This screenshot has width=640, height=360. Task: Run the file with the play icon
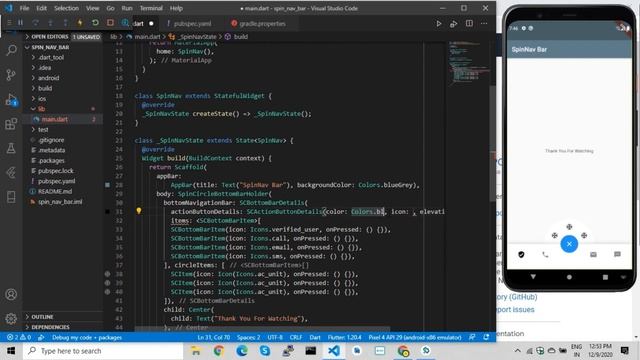[438, 24]
